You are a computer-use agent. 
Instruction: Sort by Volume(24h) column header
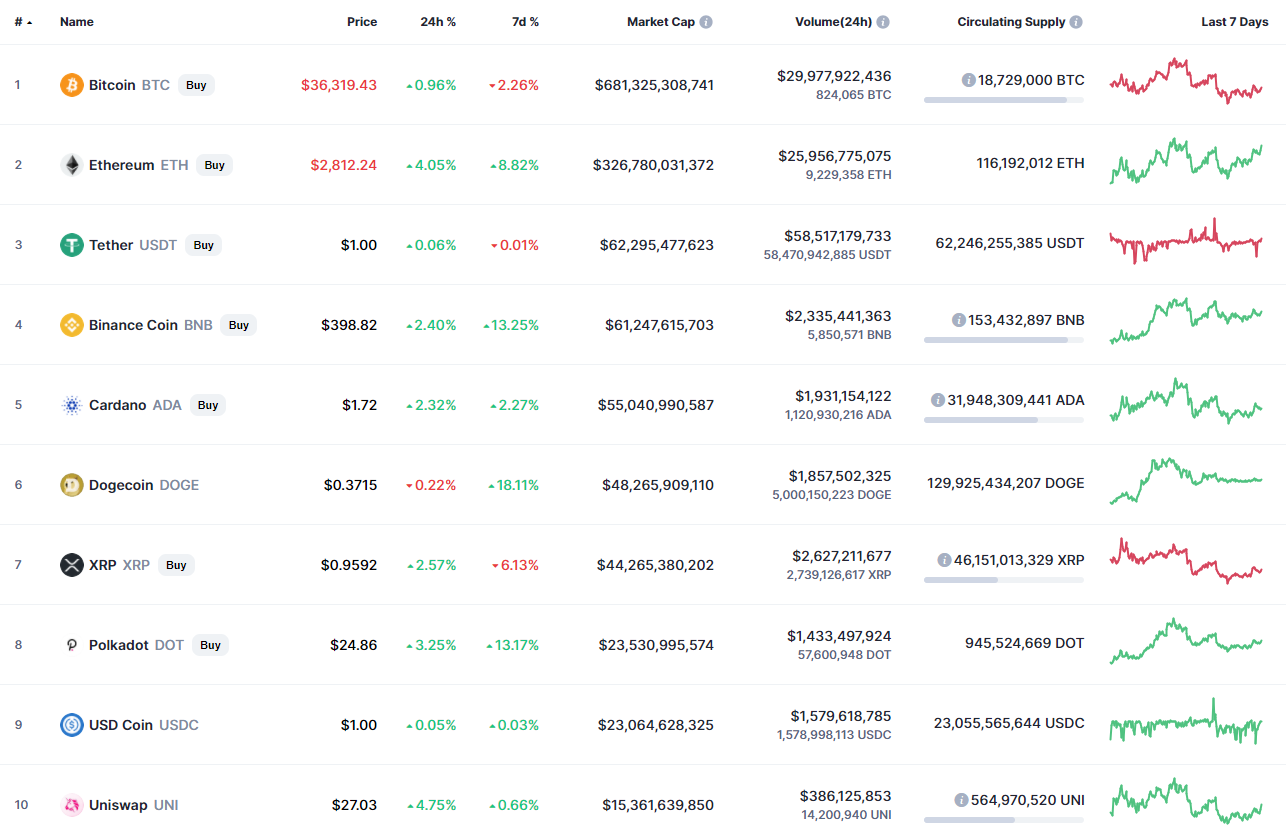coord(833,22)
